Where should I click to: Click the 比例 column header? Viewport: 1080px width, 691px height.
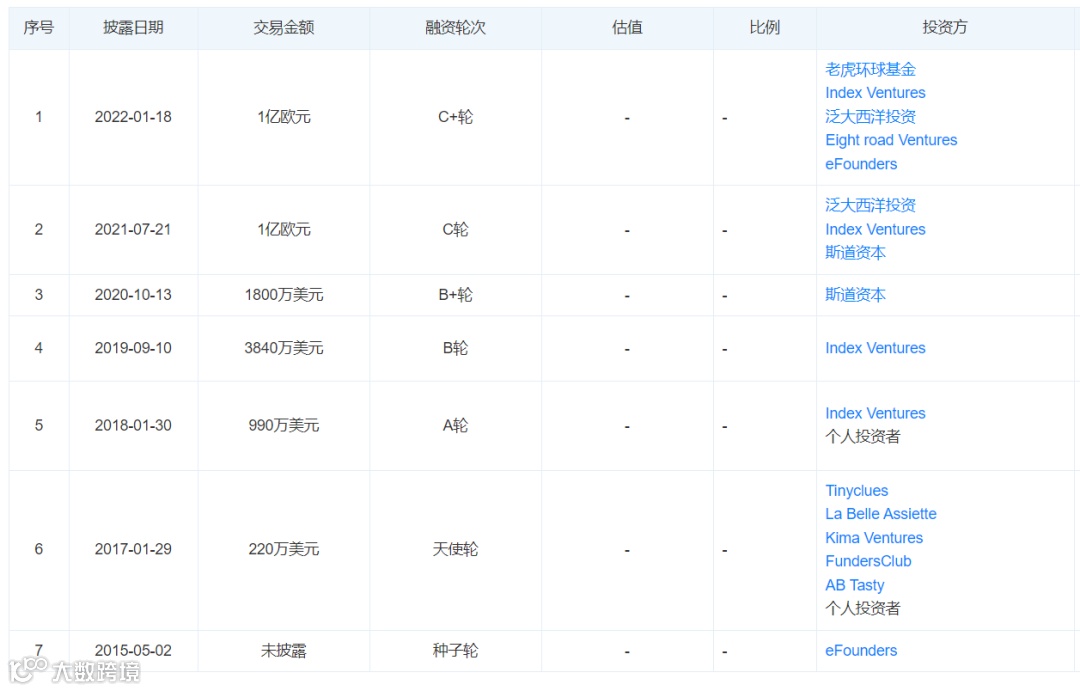click(765, 28)
